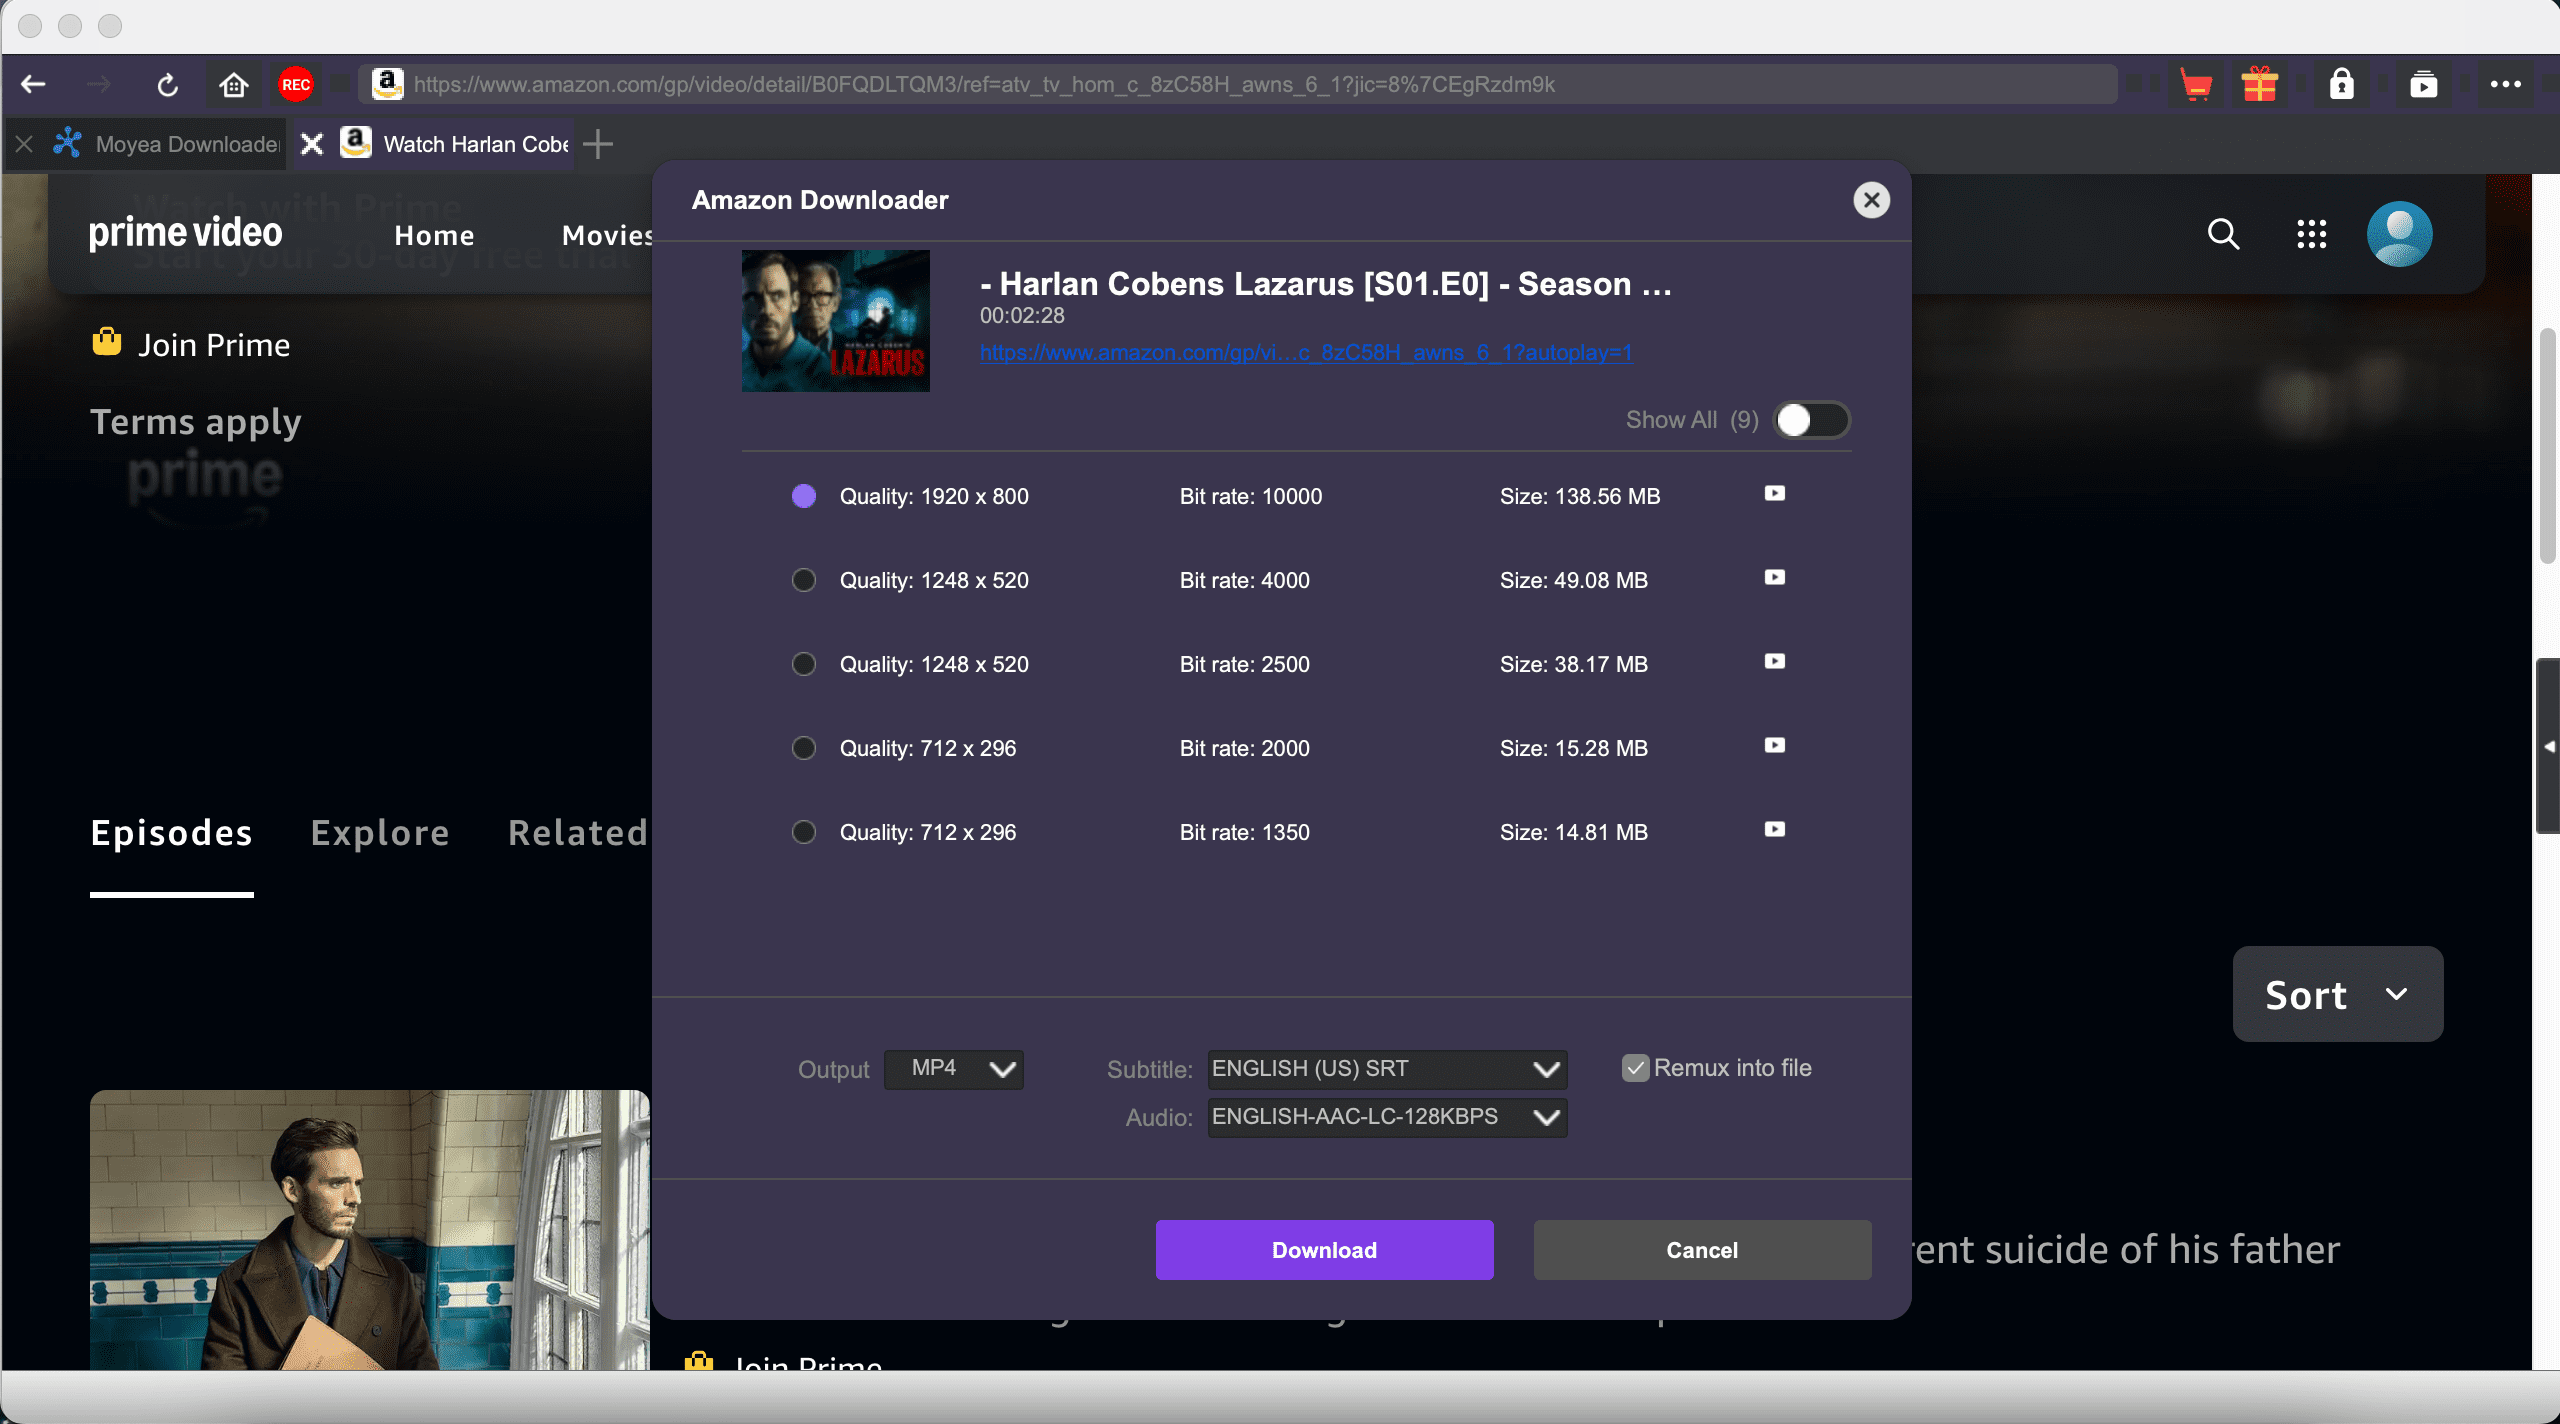The height and width of the screenshot is (1424, 2560).
Task: Click the gift box icon
Action: click(x=2259, y=85)
